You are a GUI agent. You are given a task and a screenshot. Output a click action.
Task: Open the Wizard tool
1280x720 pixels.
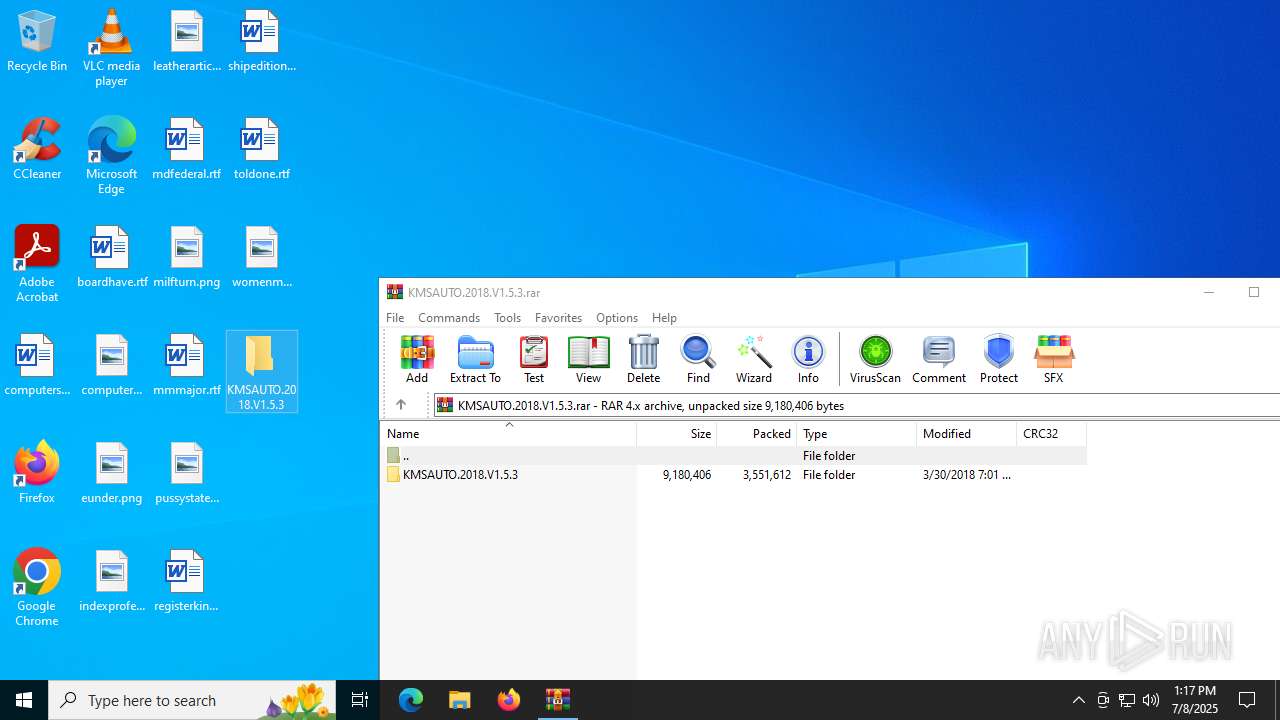pos(754,359)
